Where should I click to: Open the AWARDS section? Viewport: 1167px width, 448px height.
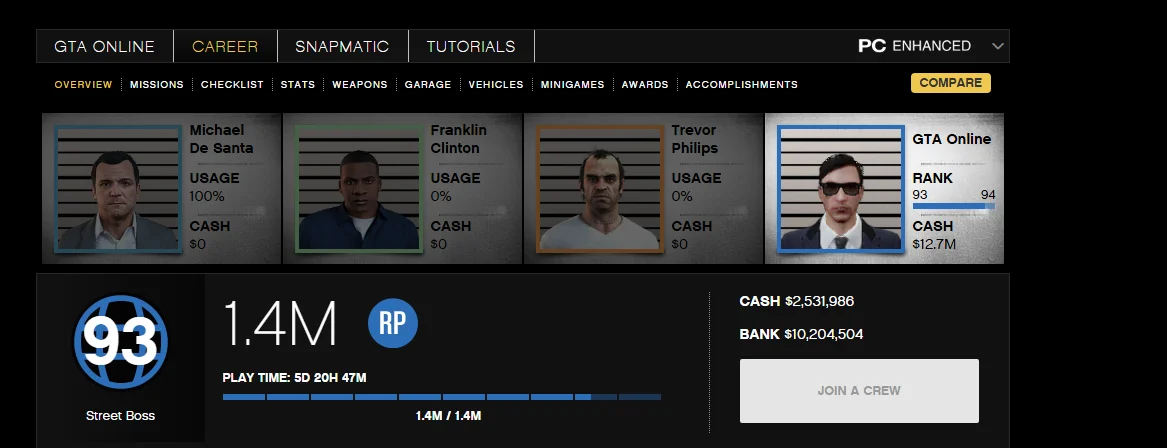tap(645, 85)
